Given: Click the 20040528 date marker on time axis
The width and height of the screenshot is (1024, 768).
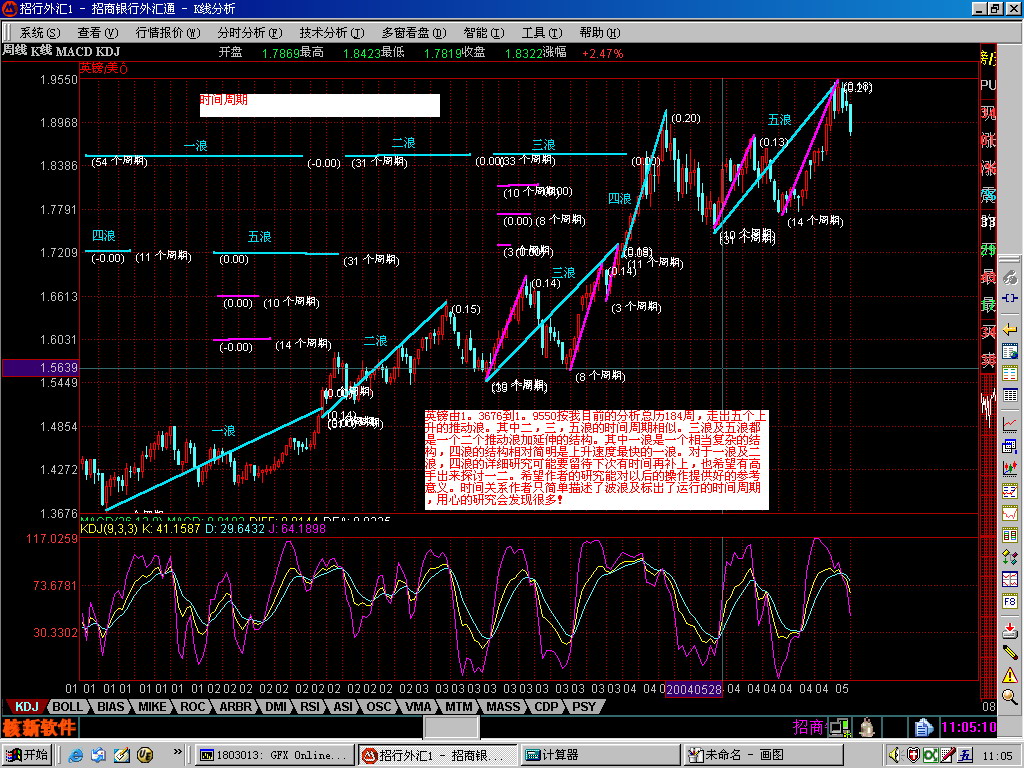Looking at the screenshot, I should coord(694,689).
